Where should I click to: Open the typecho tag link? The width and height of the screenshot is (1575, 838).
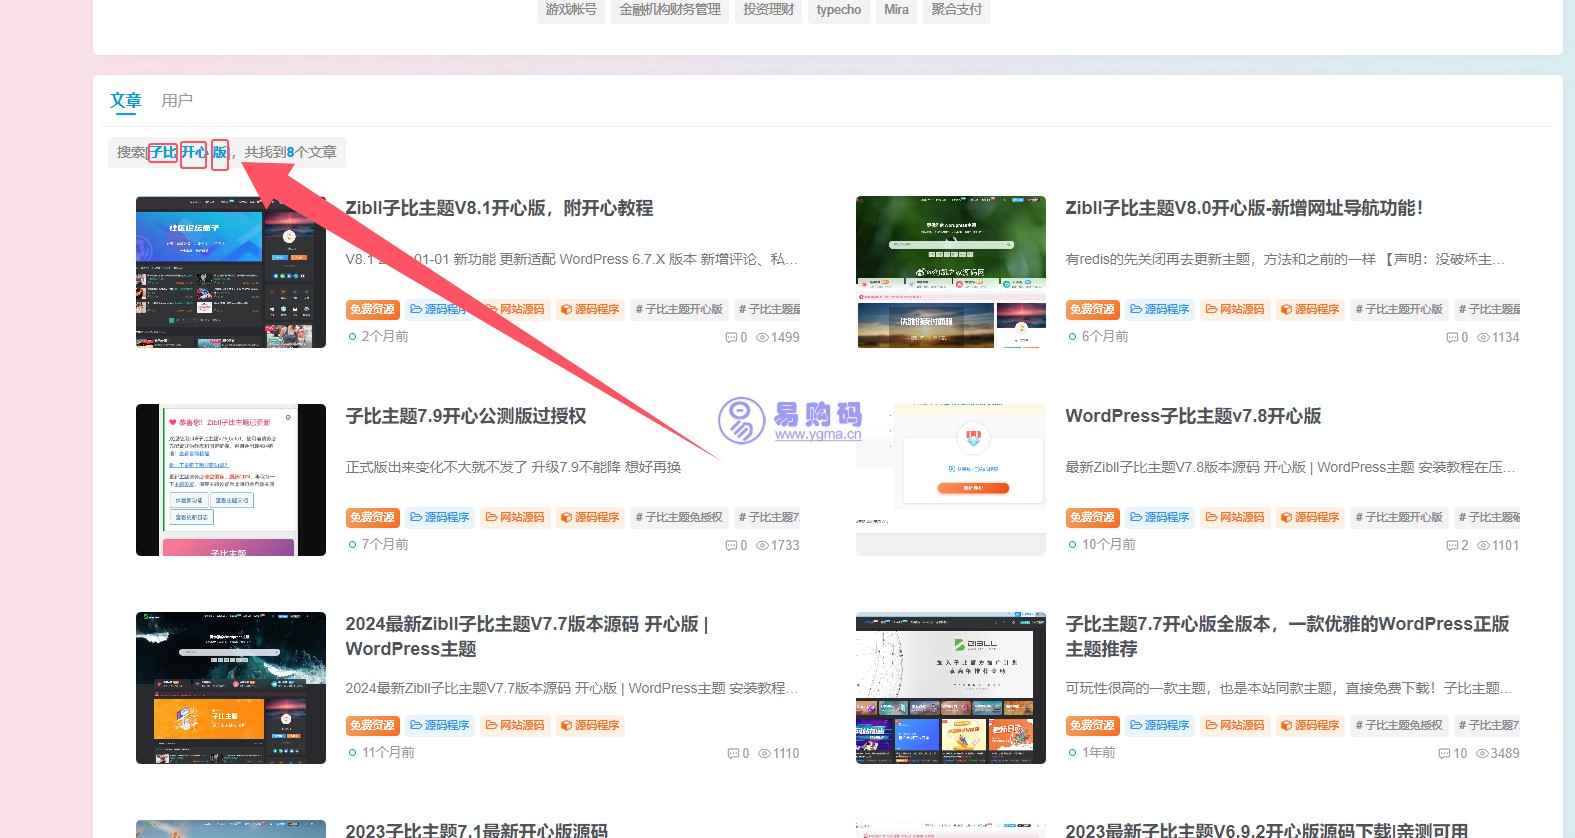coord(838,10)
